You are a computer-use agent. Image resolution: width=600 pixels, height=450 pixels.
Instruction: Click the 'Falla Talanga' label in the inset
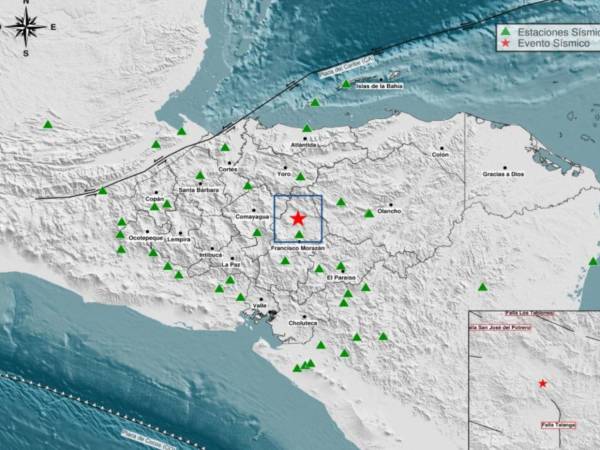click(x=559, y=425)
